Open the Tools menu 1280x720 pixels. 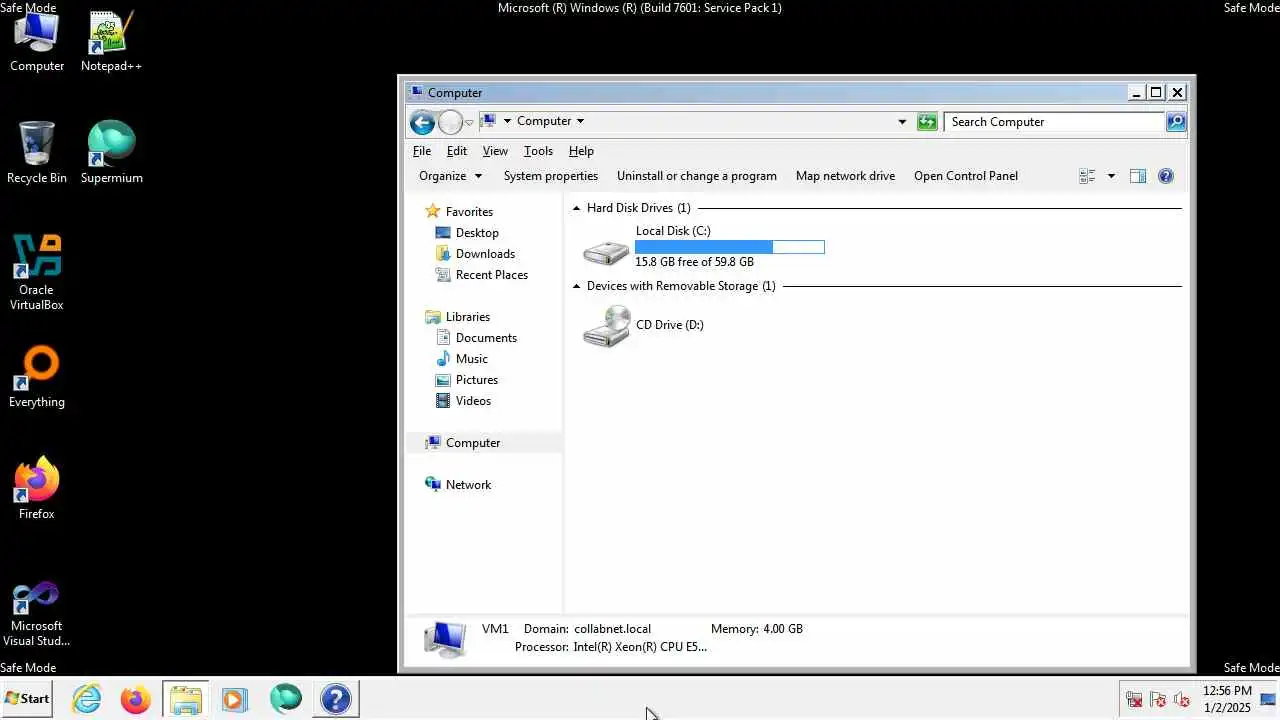click(538, 151)
